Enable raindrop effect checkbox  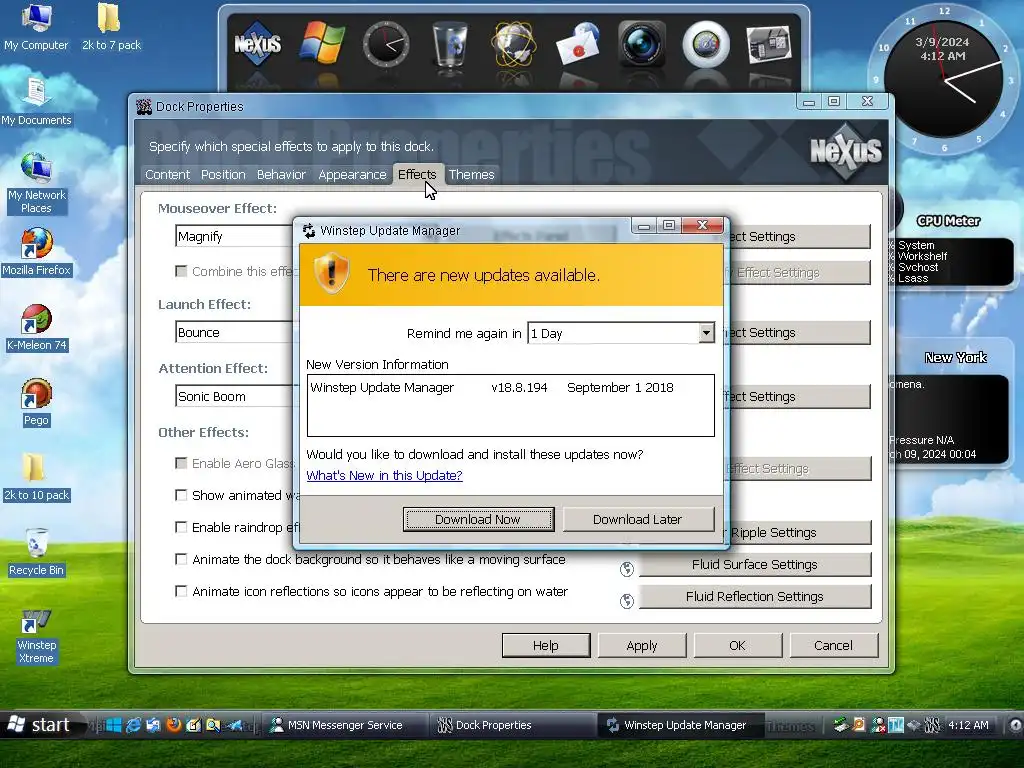[182, 527]
